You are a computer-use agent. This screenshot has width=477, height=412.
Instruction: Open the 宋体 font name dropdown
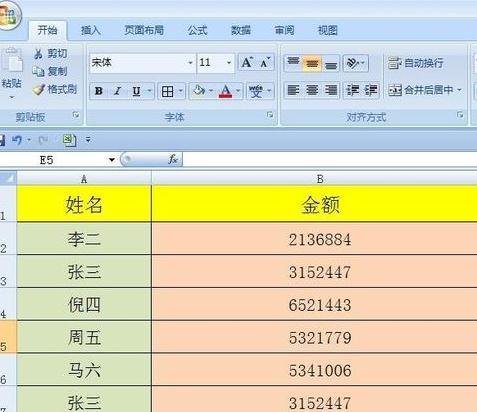pos(190,62)
